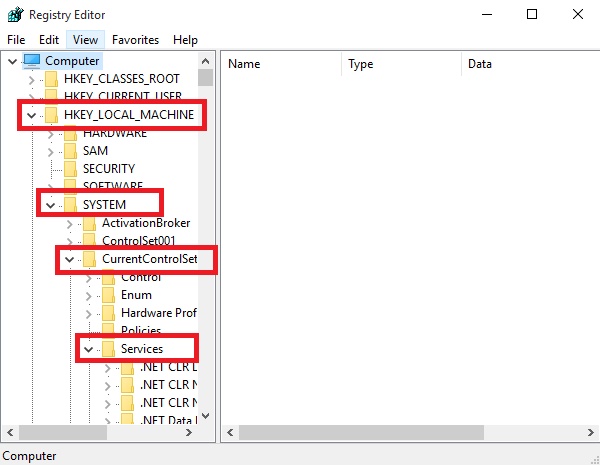
Task: Select the Services key label
Action: (x=142, y=349)
